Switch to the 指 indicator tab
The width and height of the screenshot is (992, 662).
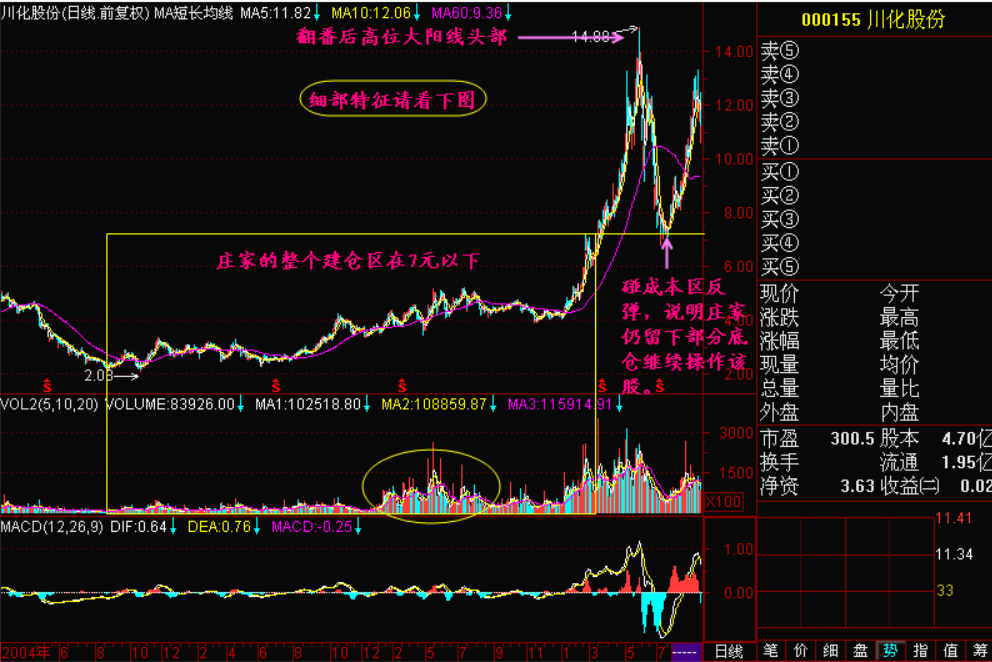coord(919,650)
